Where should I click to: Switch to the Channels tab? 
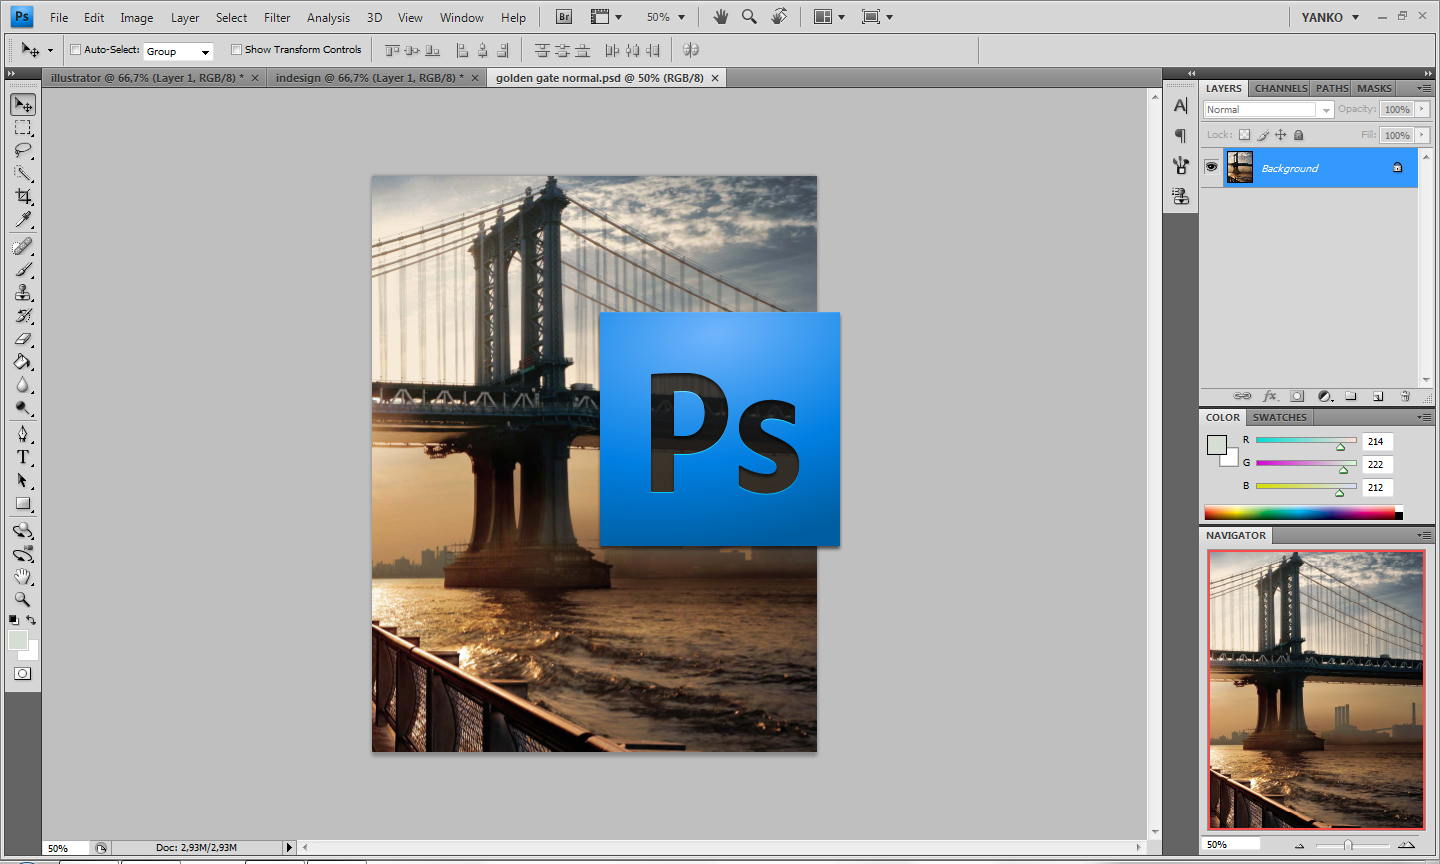[x=1281, y=88]
